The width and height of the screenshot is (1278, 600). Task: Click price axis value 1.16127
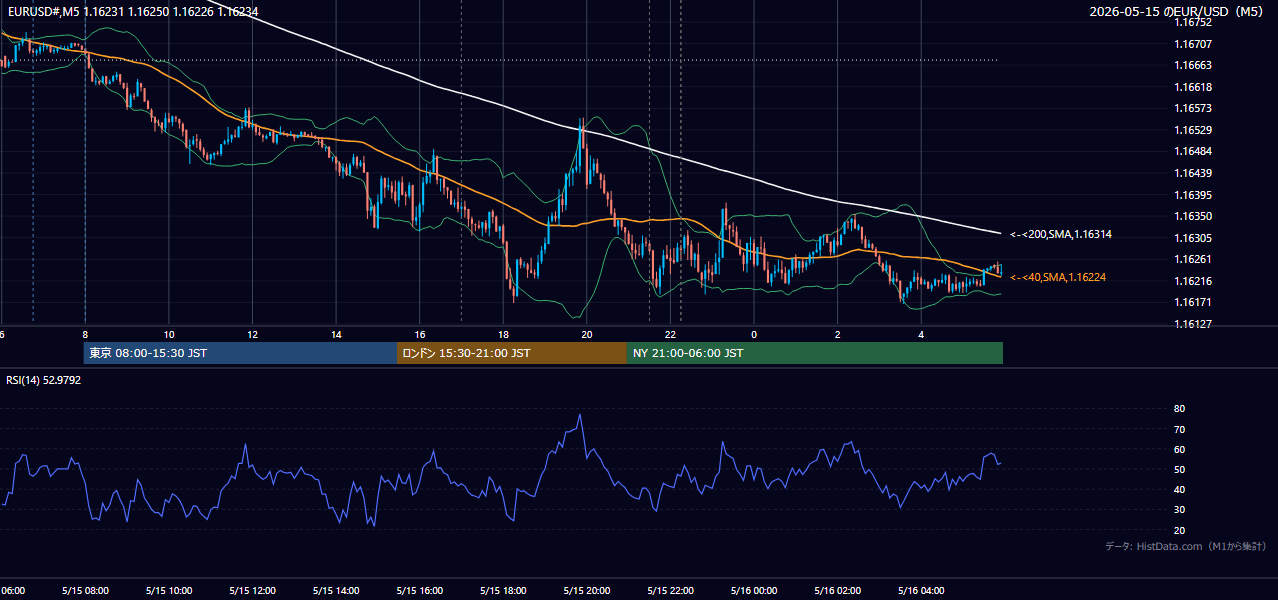click(1192, 324)
